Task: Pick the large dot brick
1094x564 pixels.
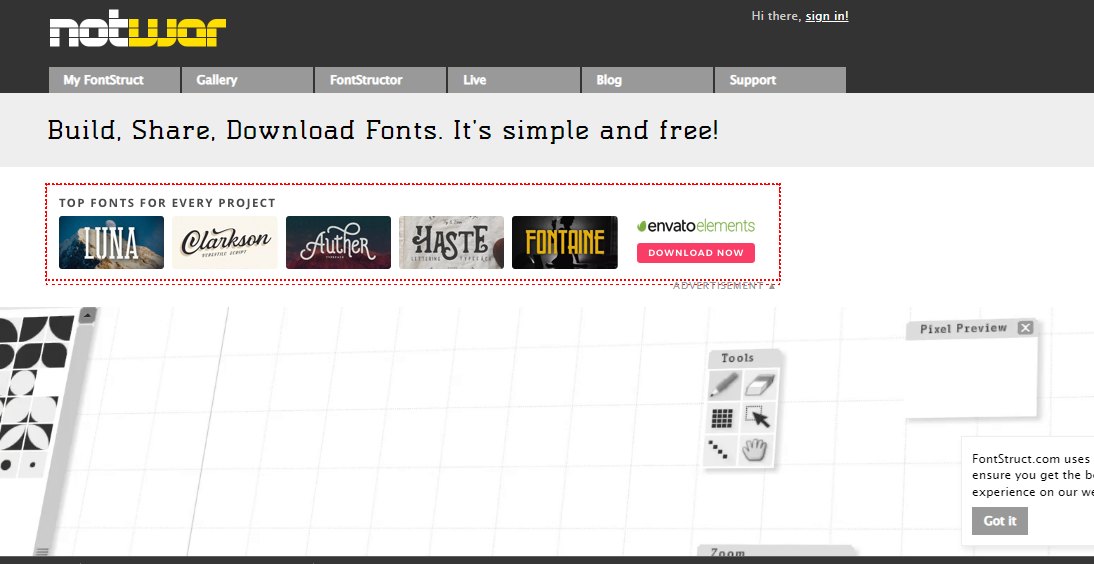Action: pos(7,465)
